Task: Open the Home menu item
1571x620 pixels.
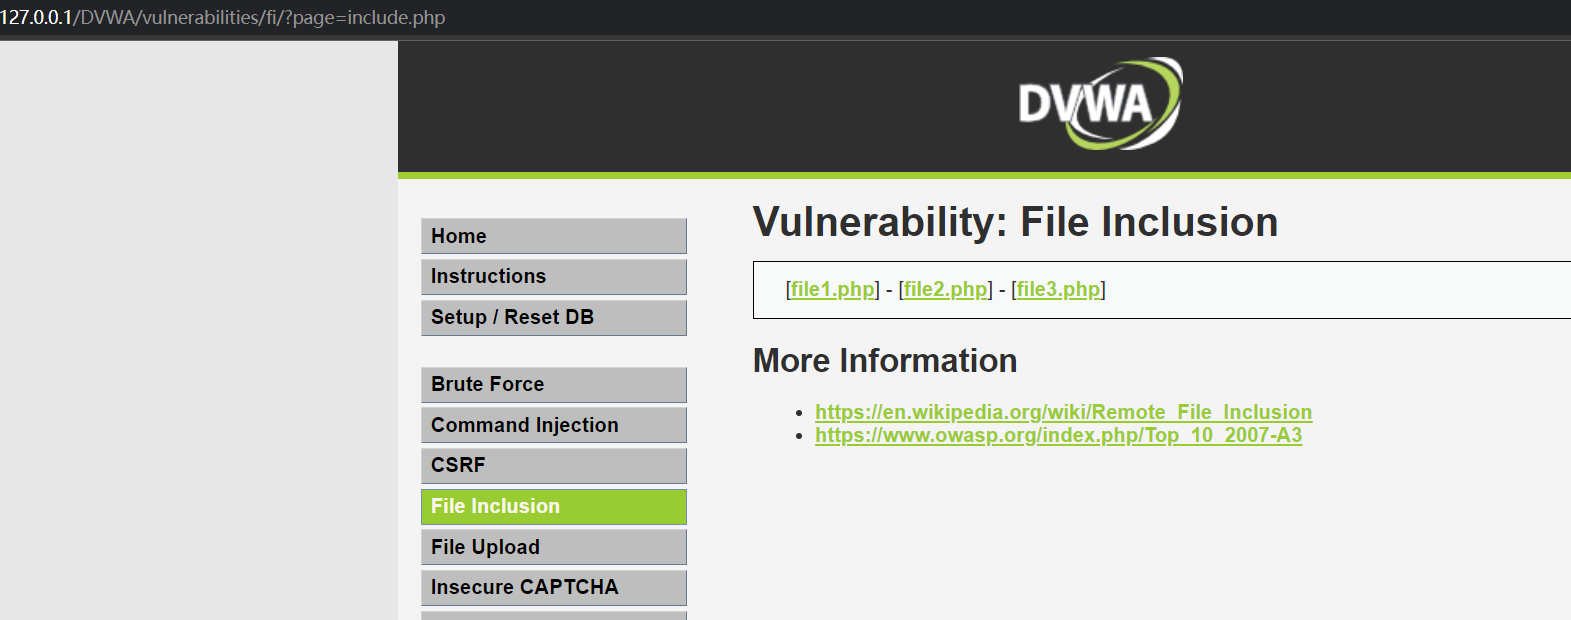Action: pos(553,236)
